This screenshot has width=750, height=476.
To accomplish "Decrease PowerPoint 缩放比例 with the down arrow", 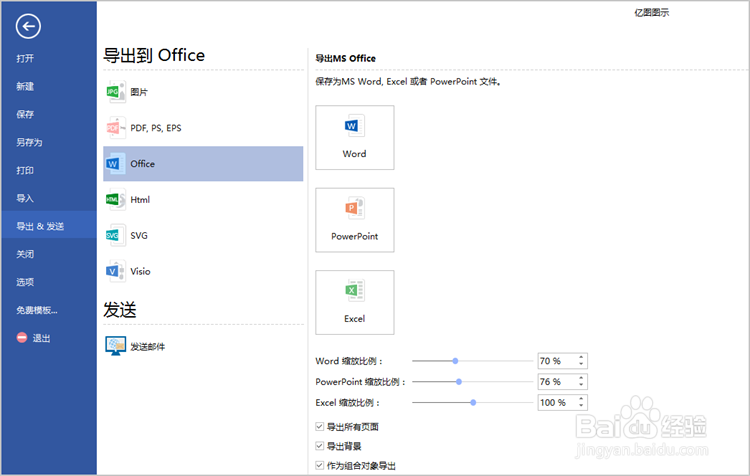I will coord(581,386).
